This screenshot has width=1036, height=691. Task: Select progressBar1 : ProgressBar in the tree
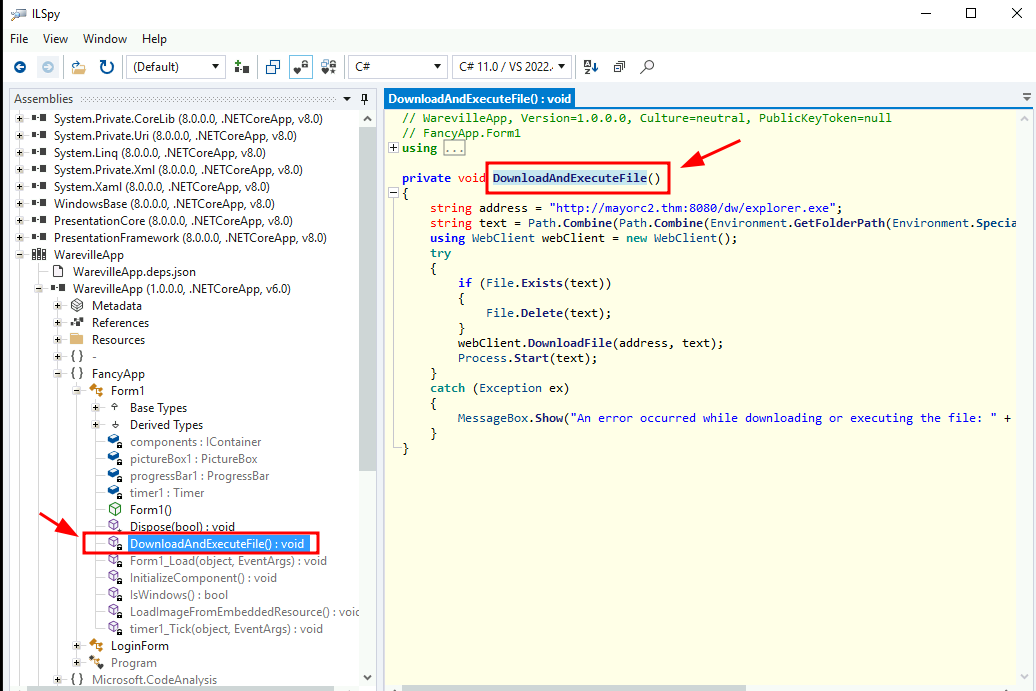point(200,476)
